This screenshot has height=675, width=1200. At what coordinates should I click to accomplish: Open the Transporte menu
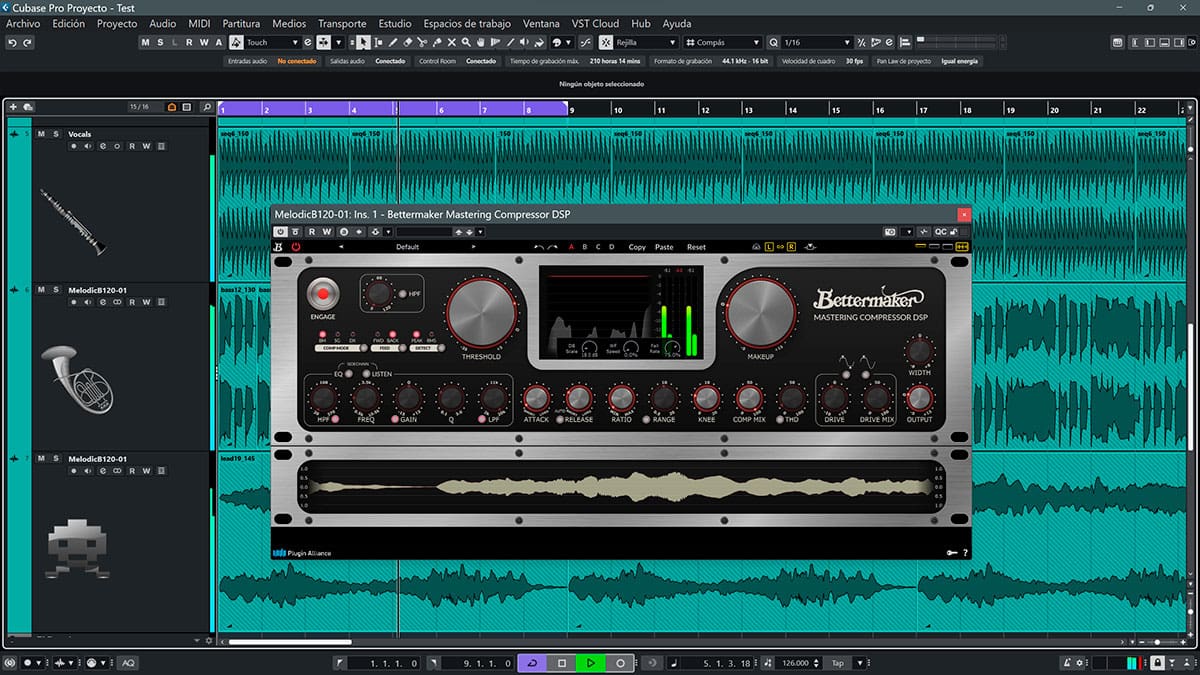coord(342,23)
